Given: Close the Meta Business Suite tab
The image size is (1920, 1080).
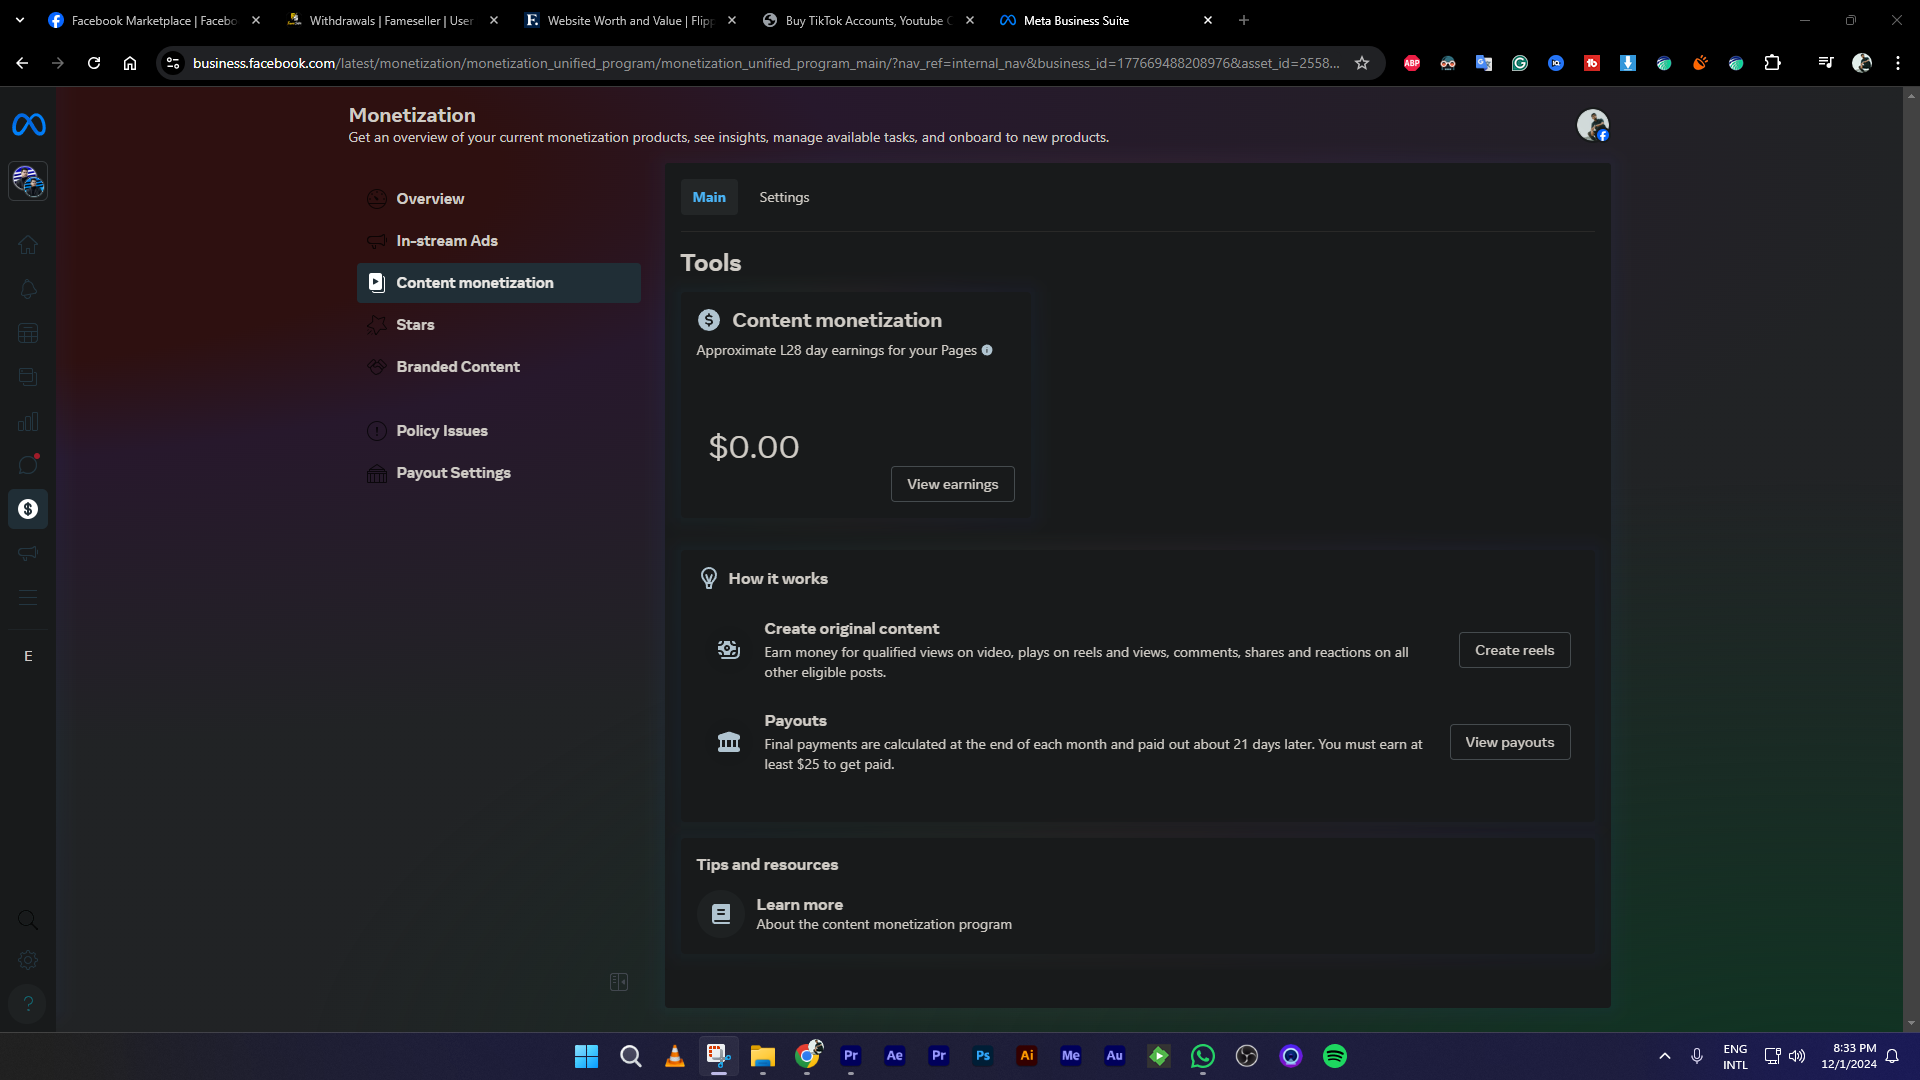Looking at the screenshot, I should click(x=1208, y=20).
